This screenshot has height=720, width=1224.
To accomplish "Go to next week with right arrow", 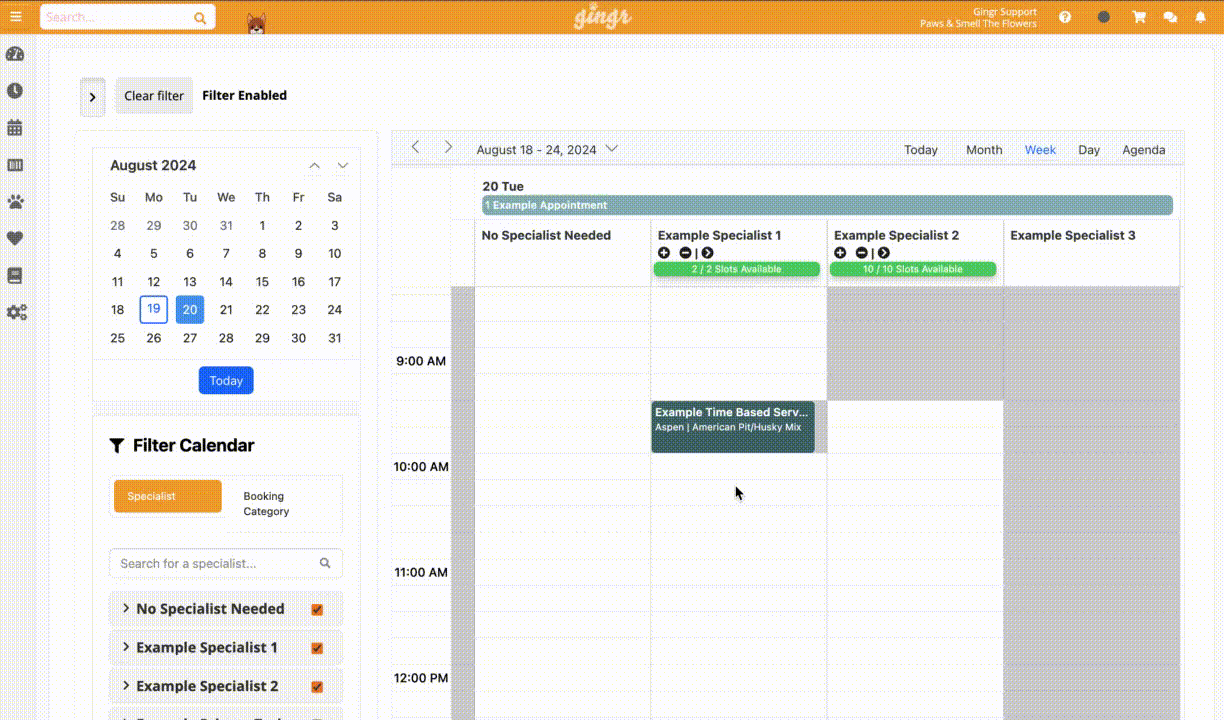I will pyautogui.click(x=448, y=147).
